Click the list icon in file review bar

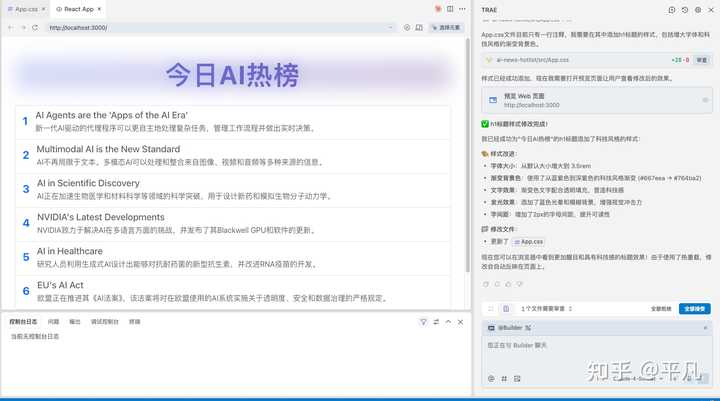click(x=490, y=309)
